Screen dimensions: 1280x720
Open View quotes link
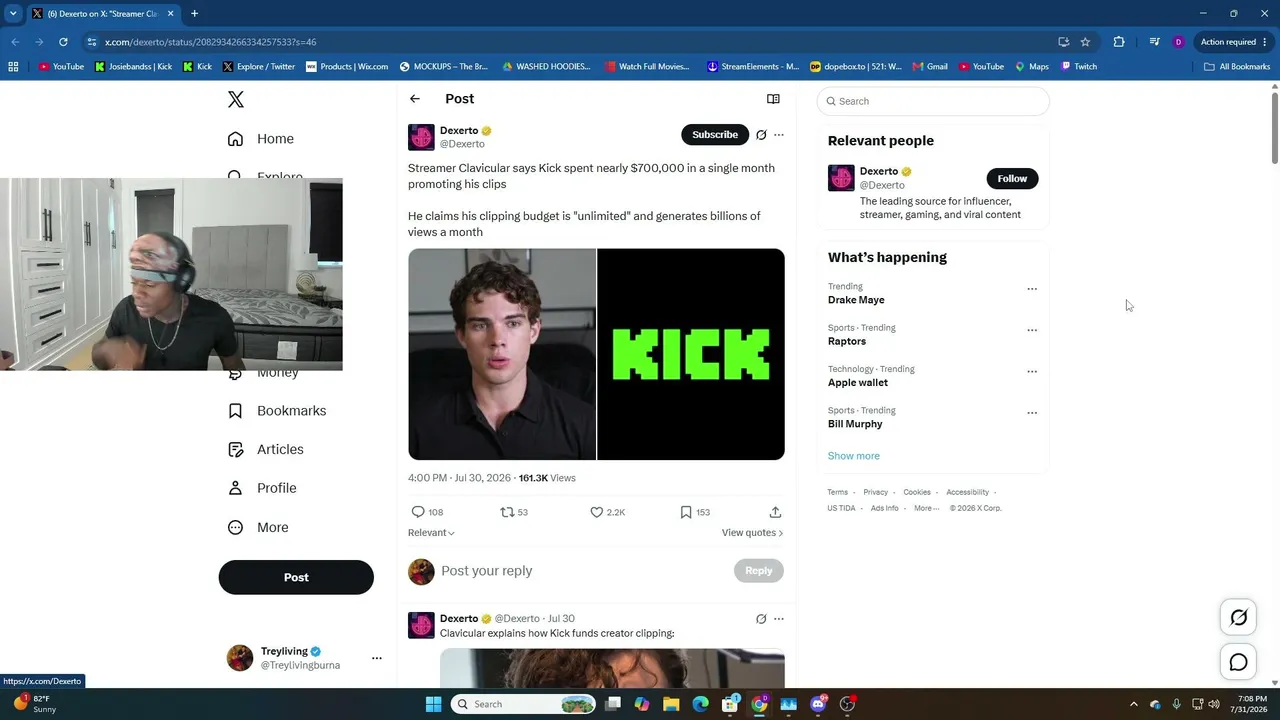(752, 533)
